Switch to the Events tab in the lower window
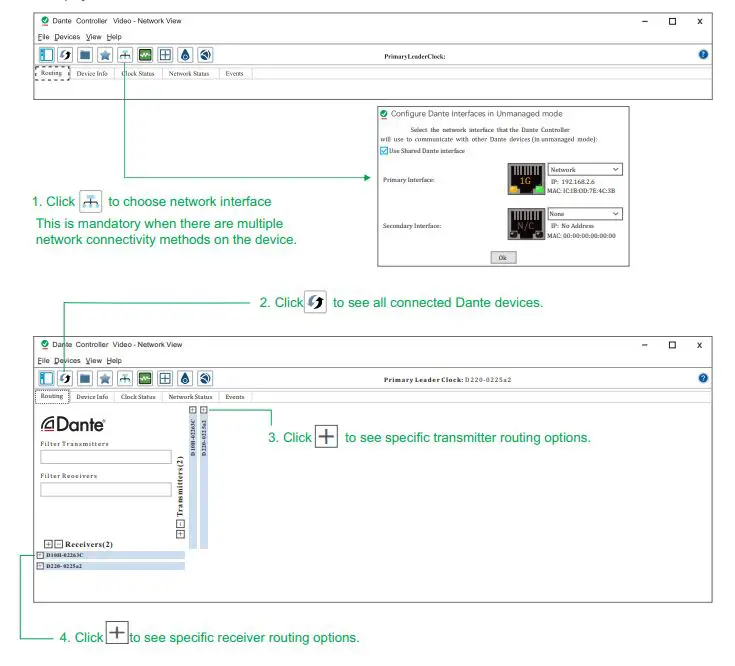 click(234, 397)
